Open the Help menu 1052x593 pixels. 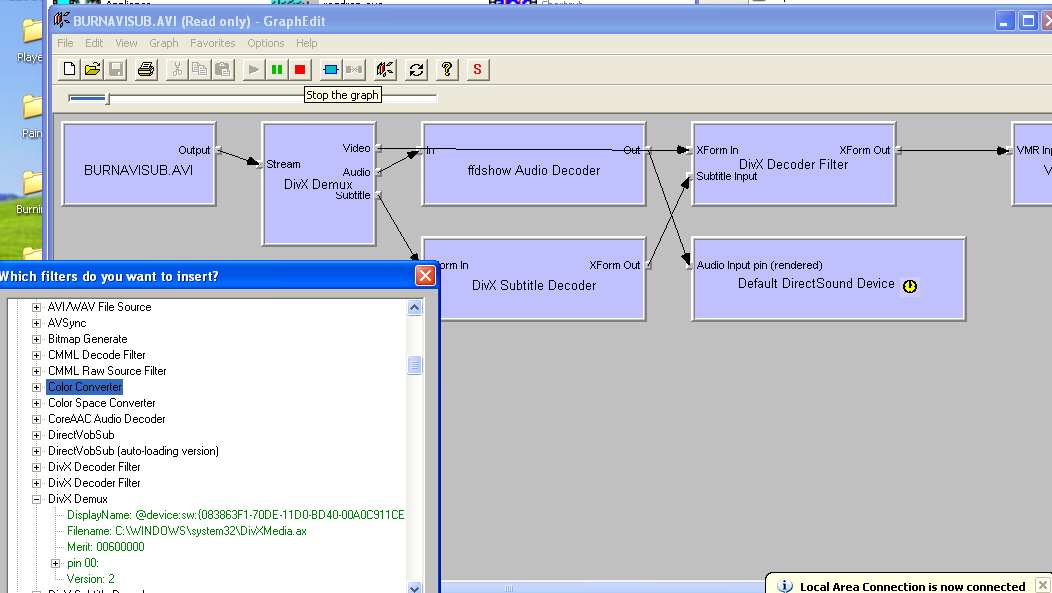pyautogui.click(x=307, y=43)
